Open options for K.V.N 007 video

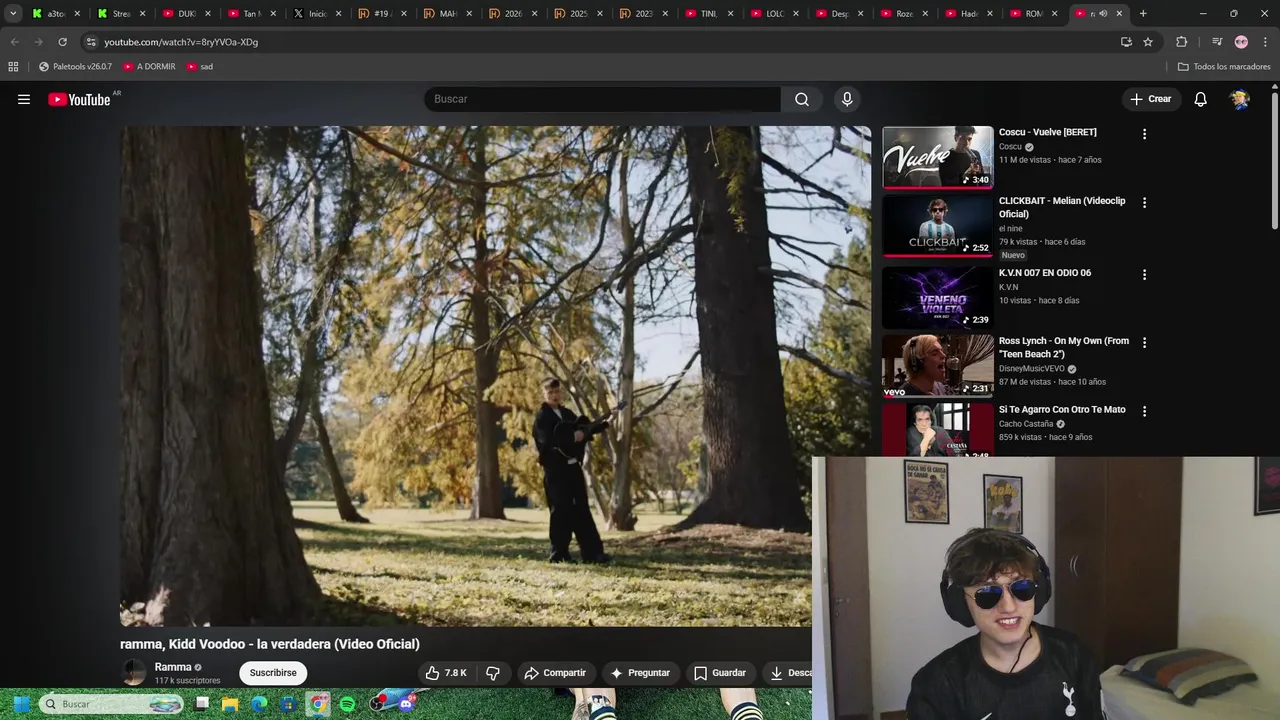[x=1144, y=274]
